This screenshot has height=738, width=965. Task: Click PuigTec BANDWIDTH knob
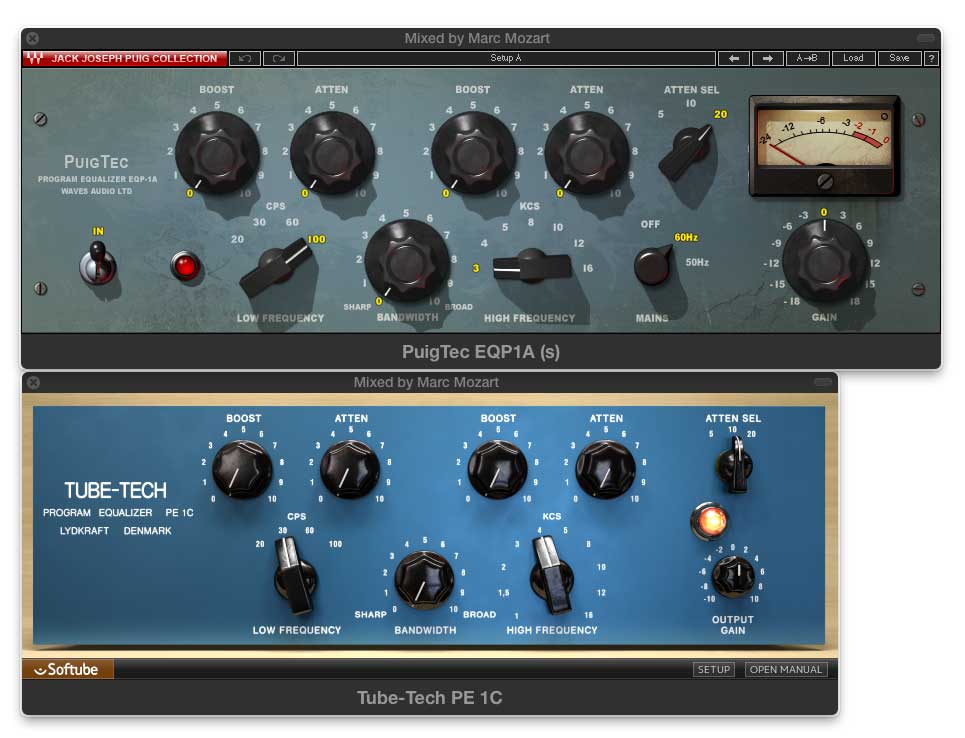(x=406, y=260)
